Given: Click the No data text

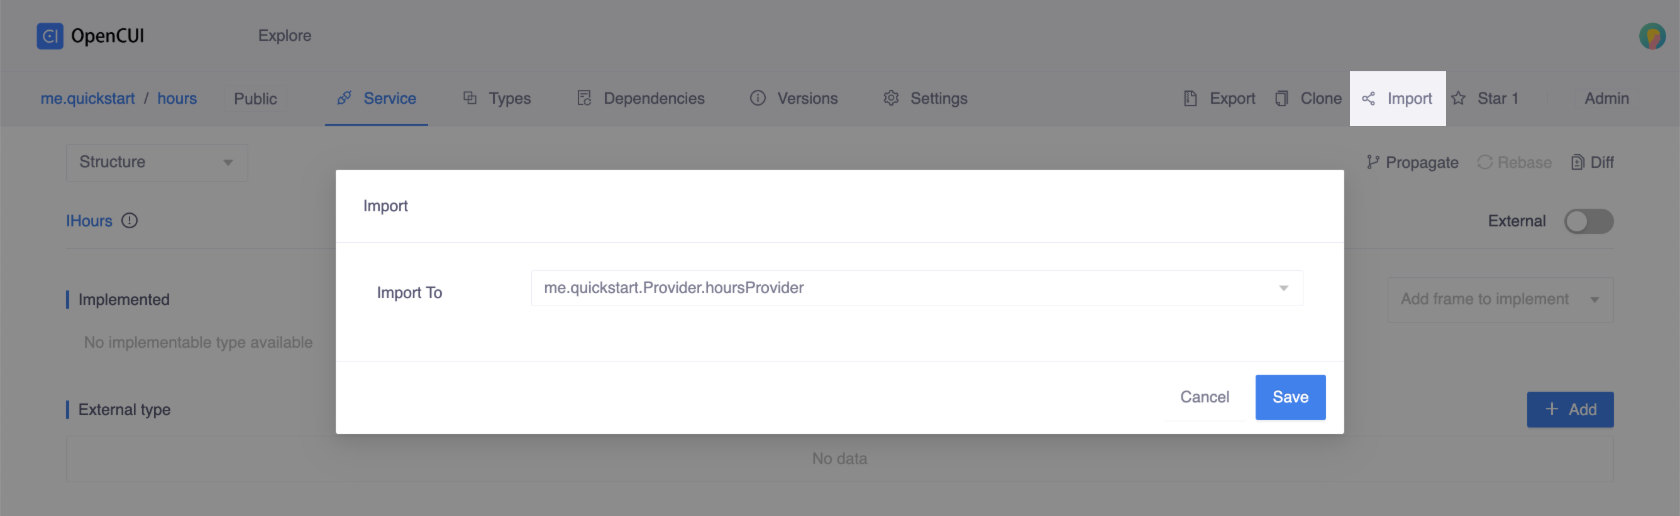Looking at the screenshot, I should tap(840, 459).
